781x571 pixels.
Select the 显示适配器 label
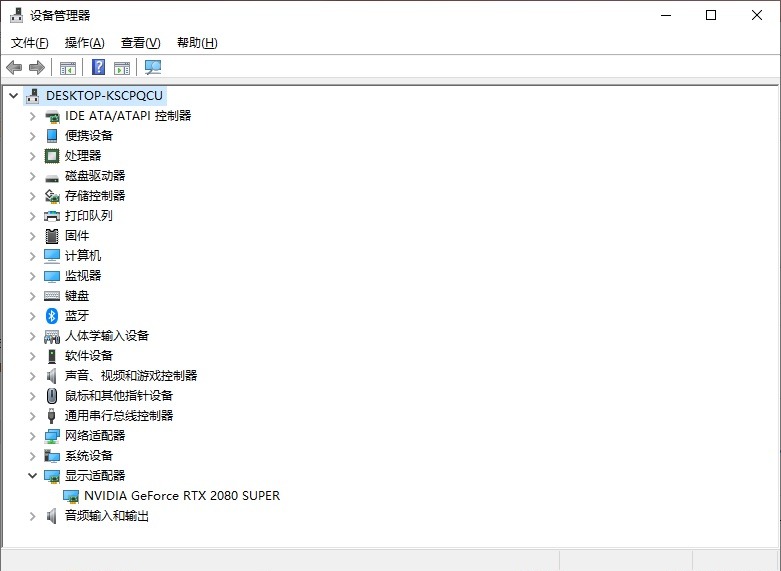pyautogui.click(x=95, y=476)
